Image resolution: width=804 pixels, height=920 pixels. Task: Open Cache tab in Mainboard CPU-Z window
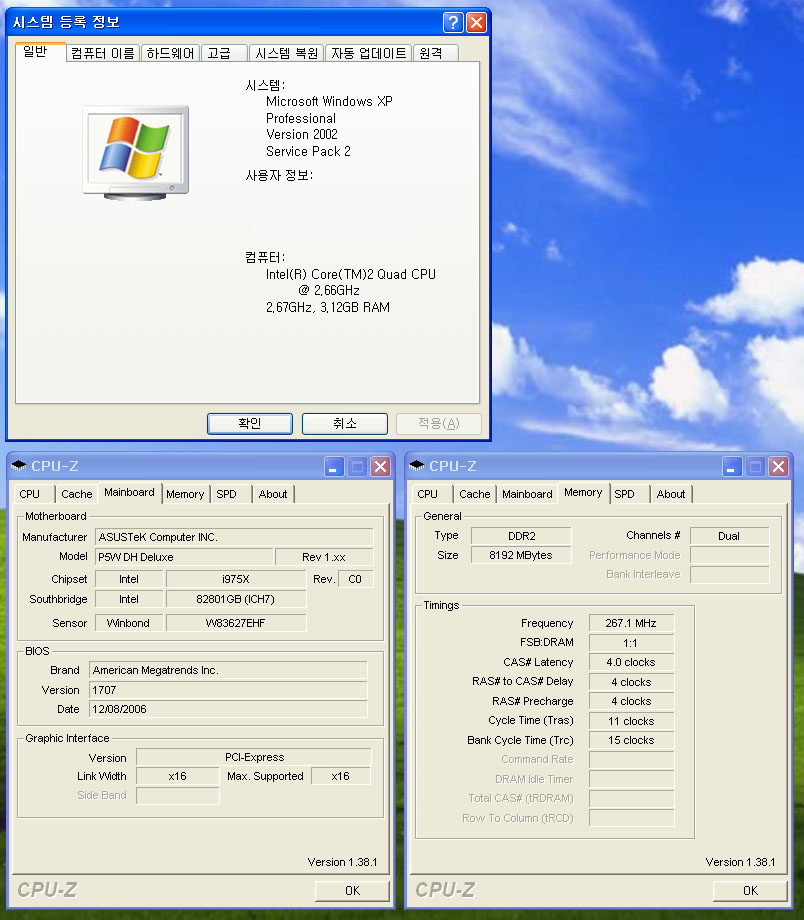(77, 494)
